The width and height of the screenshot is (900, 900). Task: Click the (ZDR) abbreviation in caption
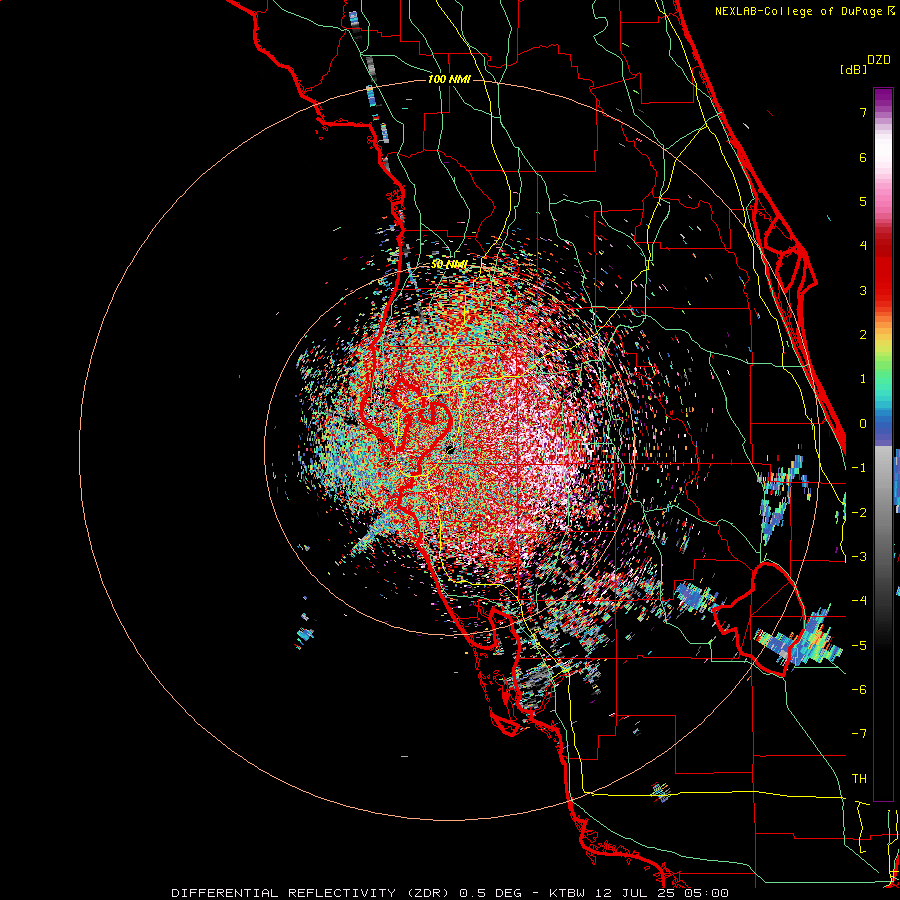pos(428,893)
